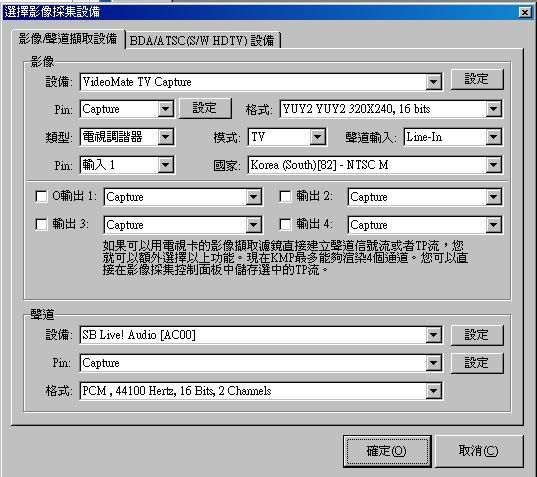This screenshot has height=477, width=537.
Task: Open the 格式 YUY2 320X240 dropdown
Action: [391, 109]
